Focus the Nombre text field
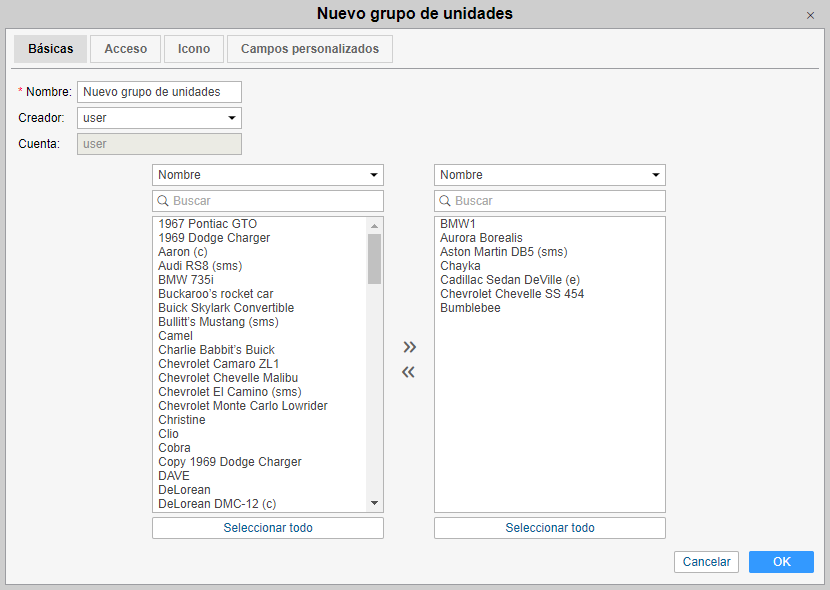The height and width of the screenshot is (590, 830). click(159, 92)
